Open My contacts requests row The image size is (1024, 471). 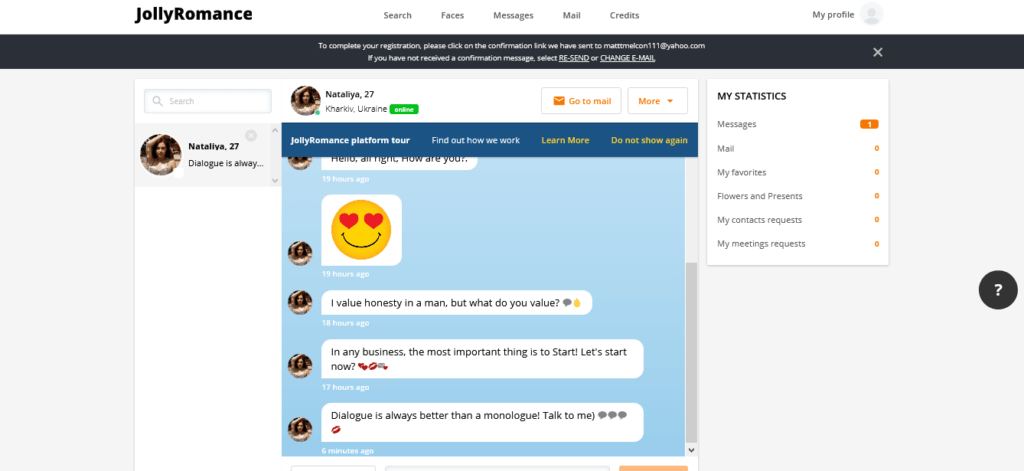(x=797, y=220)
